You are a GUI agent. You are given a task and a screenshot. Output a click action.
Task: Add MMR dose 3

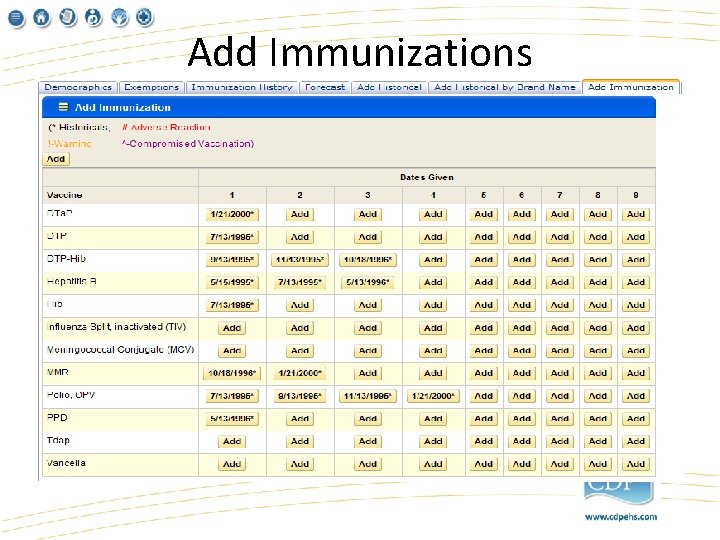[x=368, y=373]
